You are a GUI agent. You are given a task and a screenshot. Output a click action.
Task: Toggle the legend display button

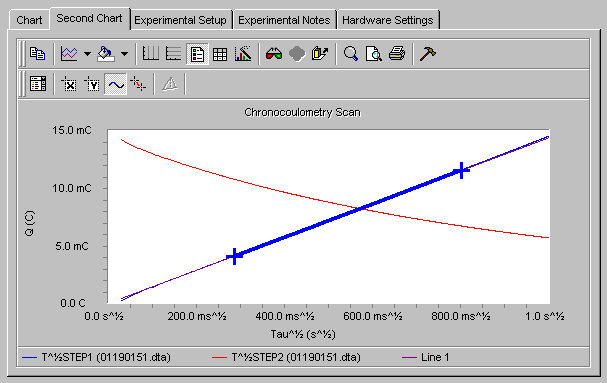click(197, 53)
